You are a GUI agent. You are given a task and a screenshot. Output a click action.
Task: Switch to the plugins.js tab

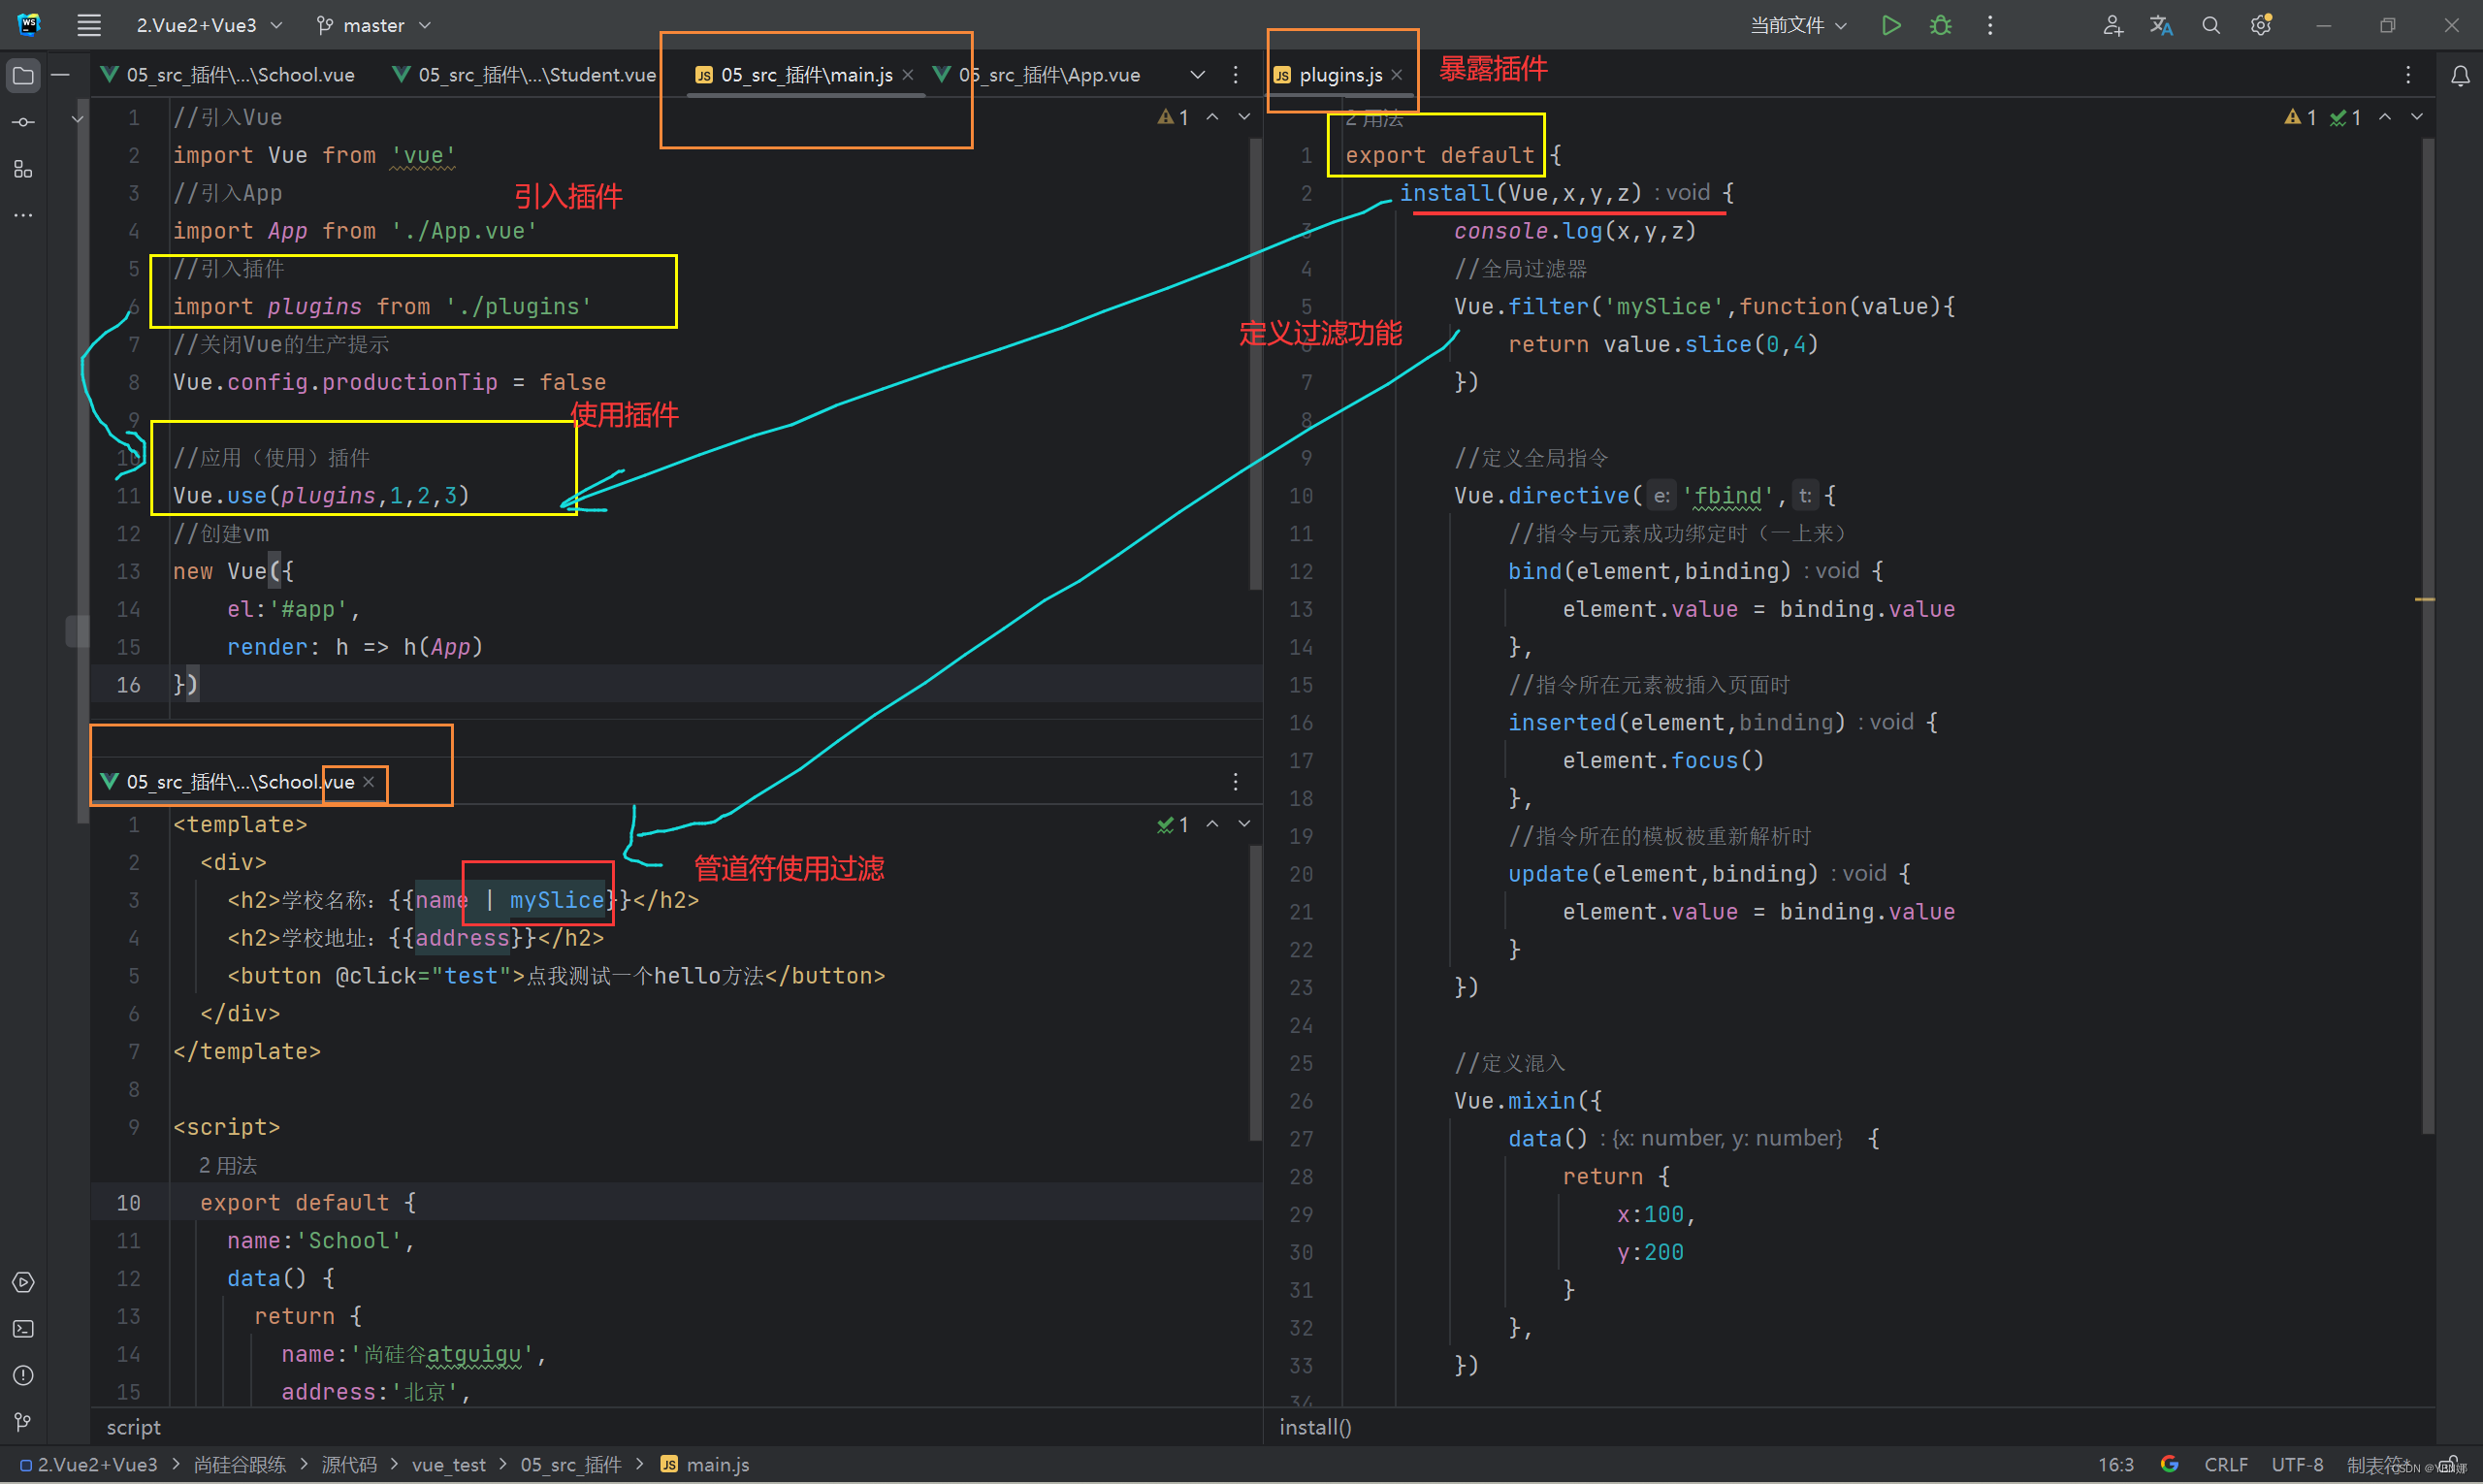tap(1340, 74)
